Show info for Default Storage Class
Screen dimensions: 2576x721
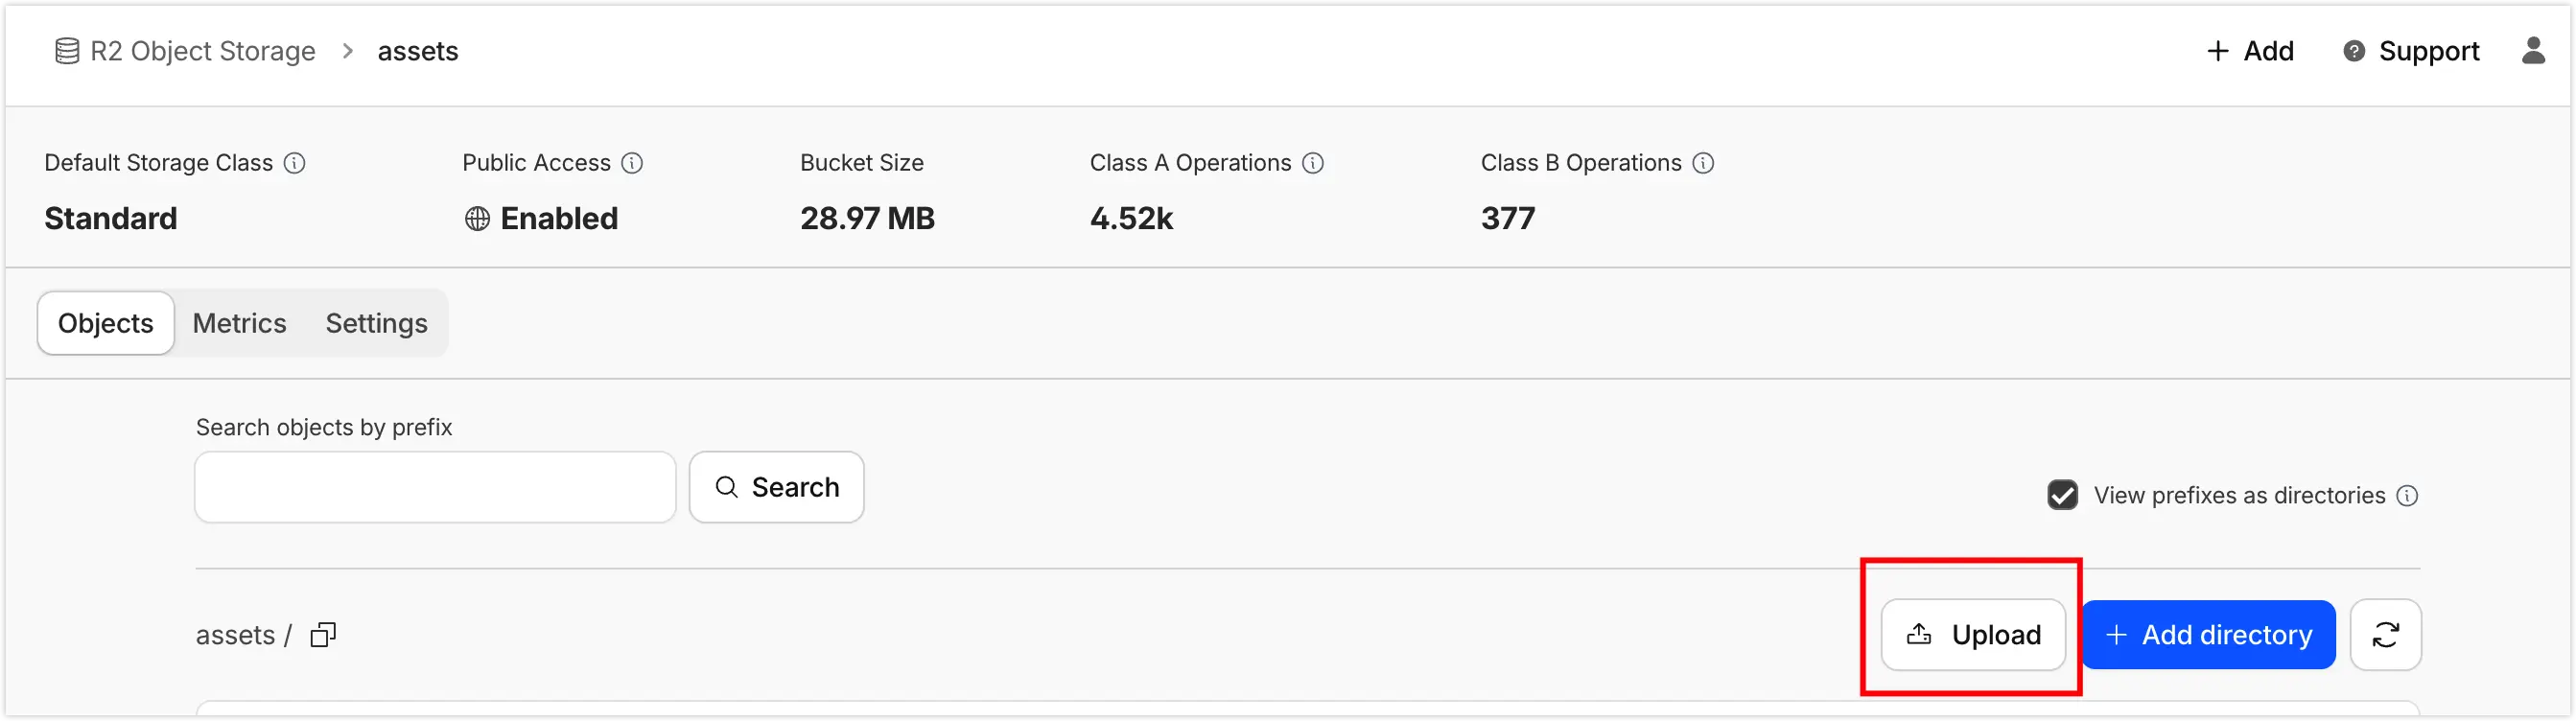pyautogui.click(x=294, y=163)
